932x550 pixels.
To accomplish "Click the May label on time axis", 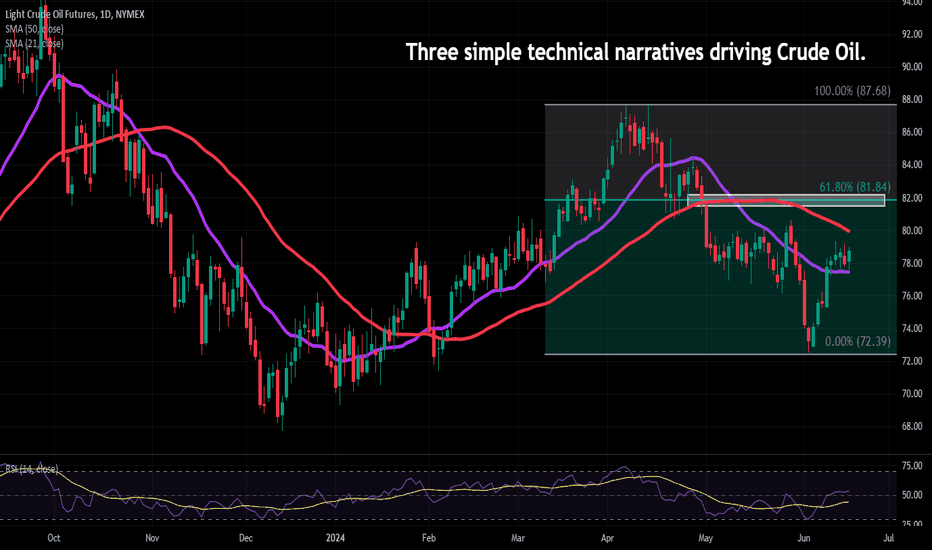I will click(x=706, y=538).
